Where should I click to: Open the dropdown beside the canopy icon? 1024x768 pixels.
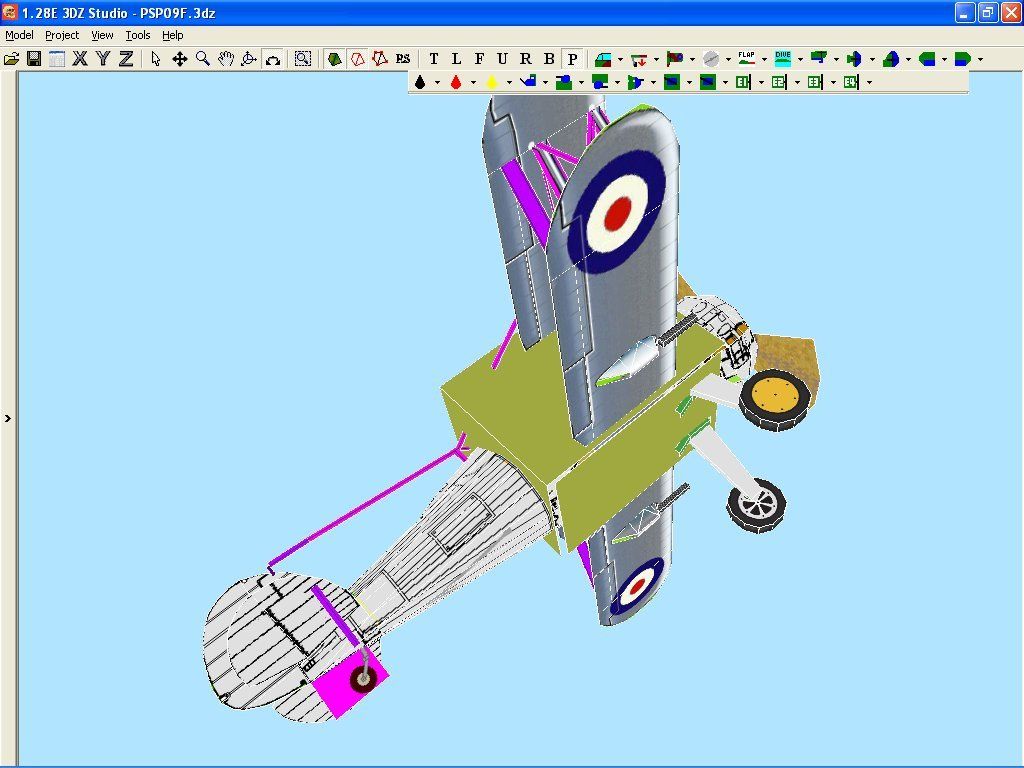tap(620, 59)
